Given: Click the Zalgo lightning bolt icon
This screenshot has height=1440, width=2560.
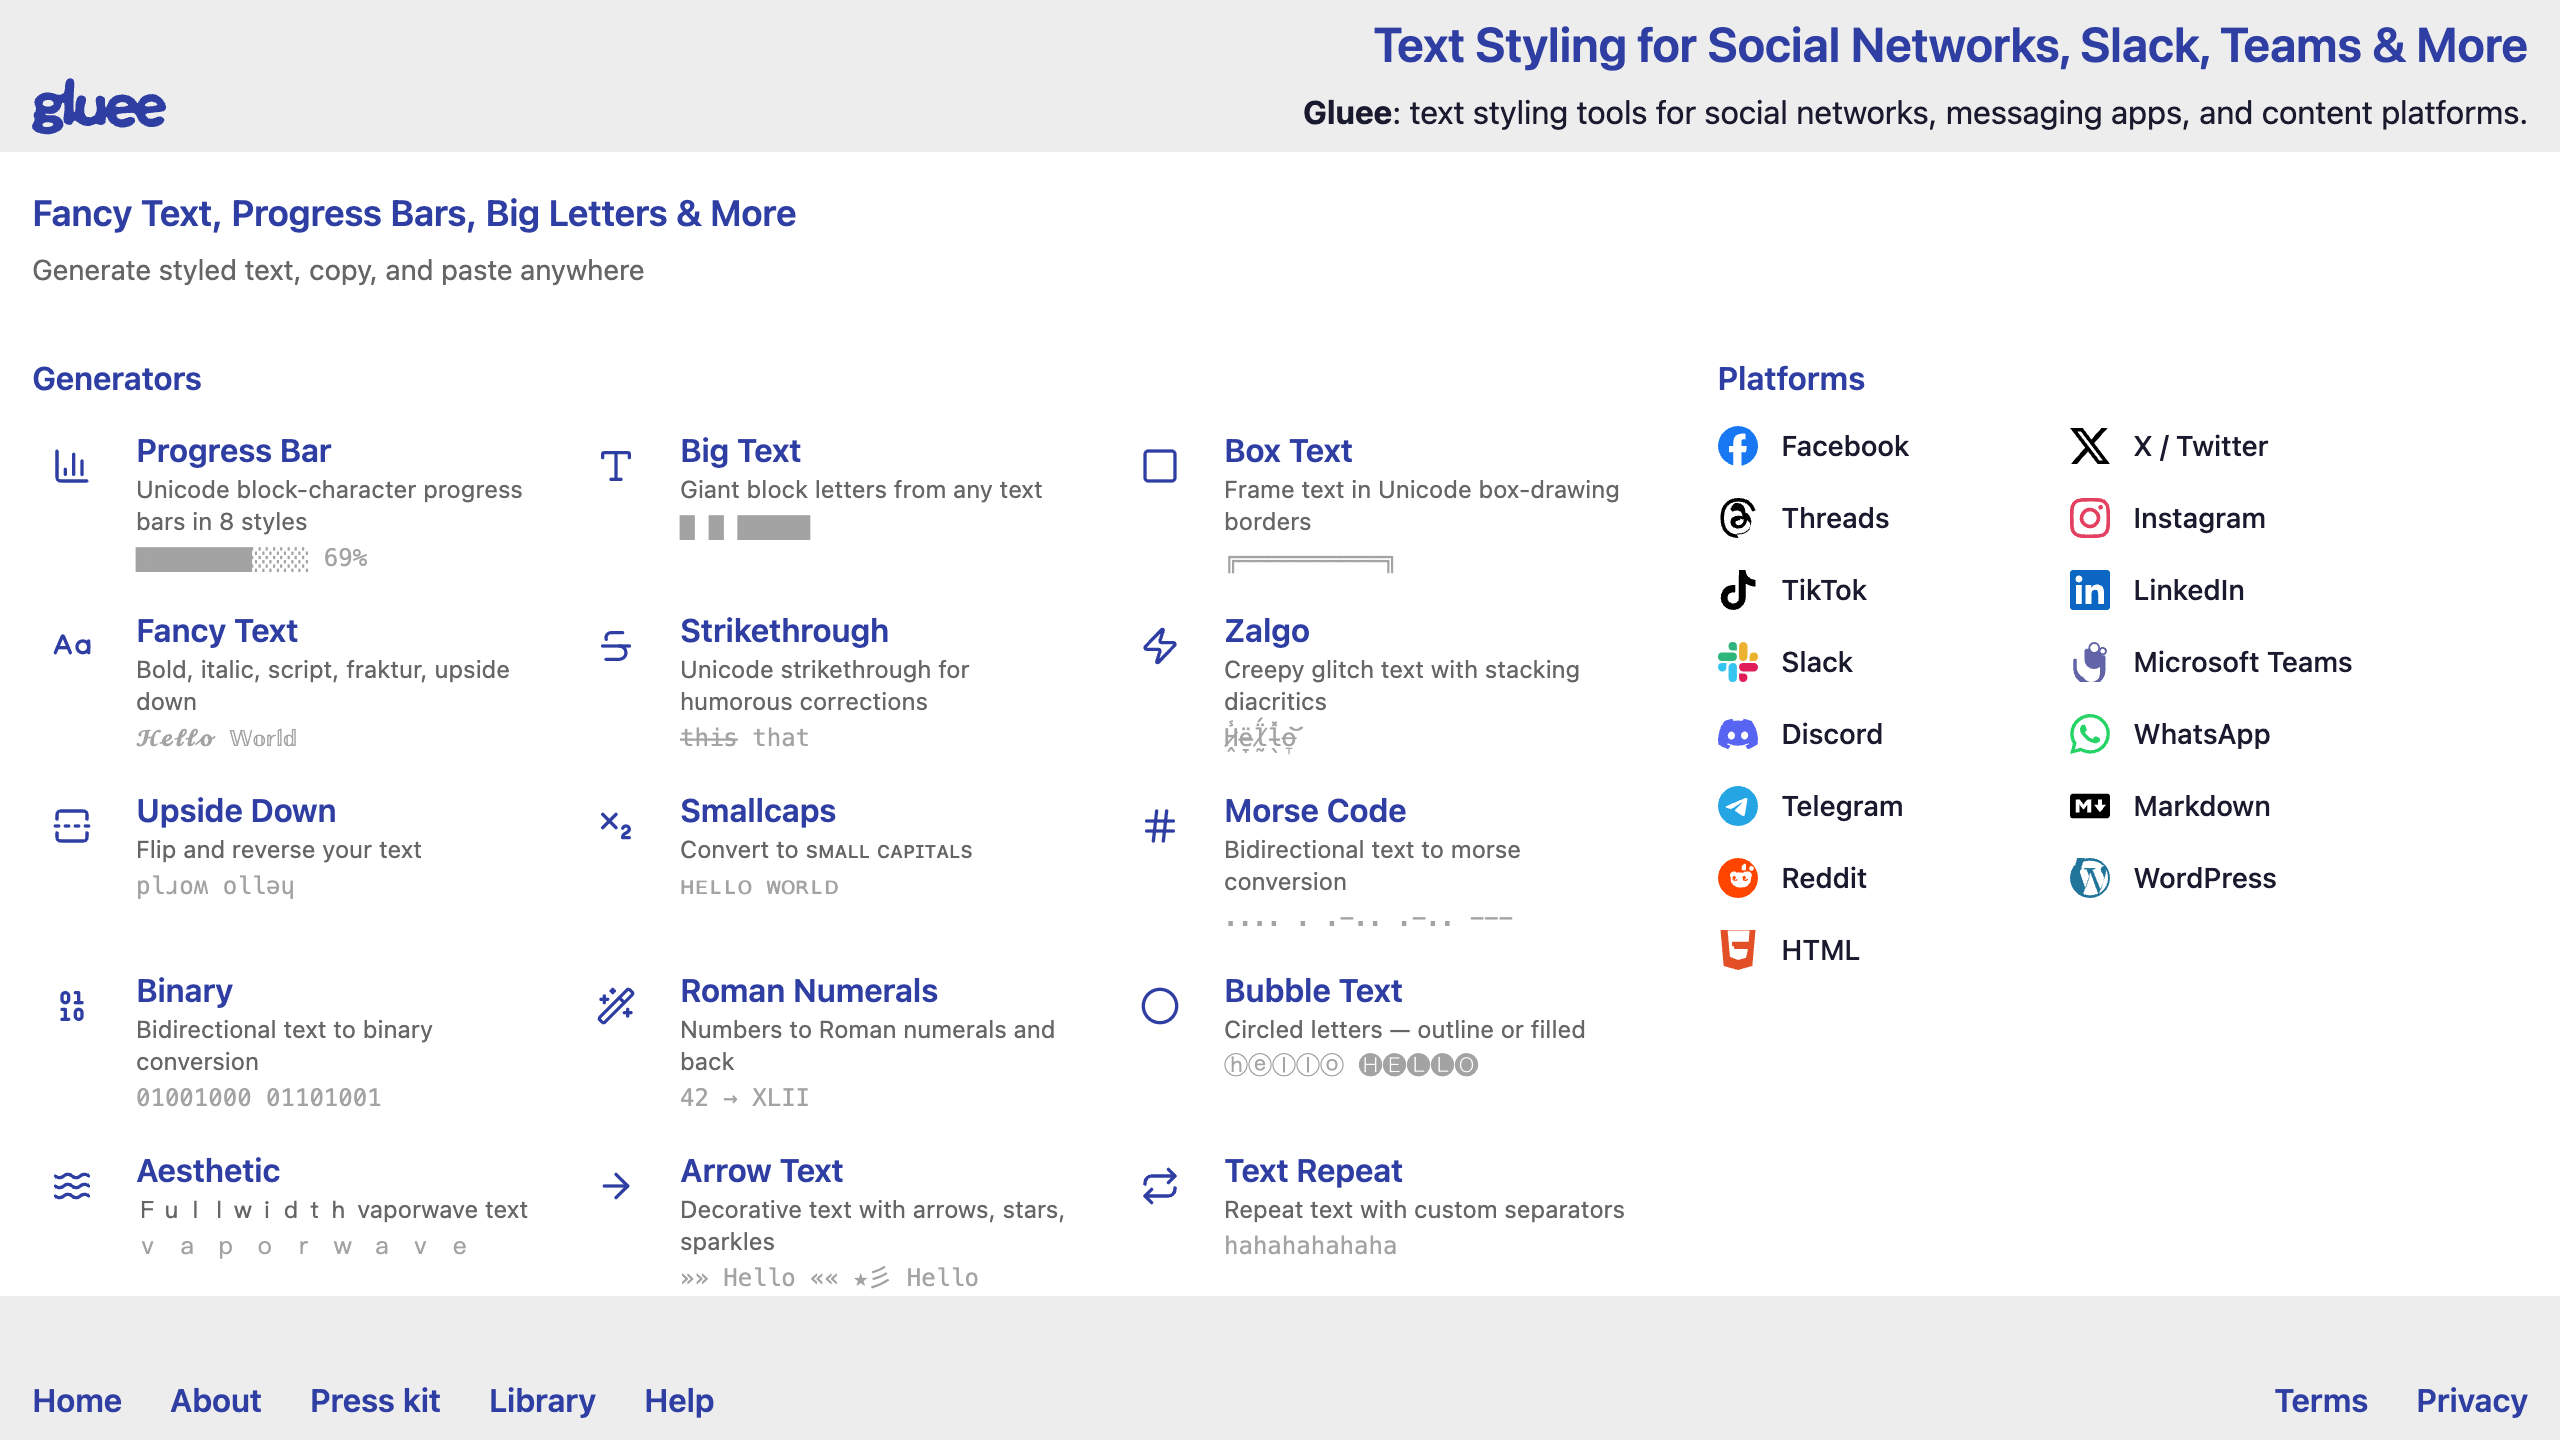Looking at the screenshot, I should pos(1160,646).
